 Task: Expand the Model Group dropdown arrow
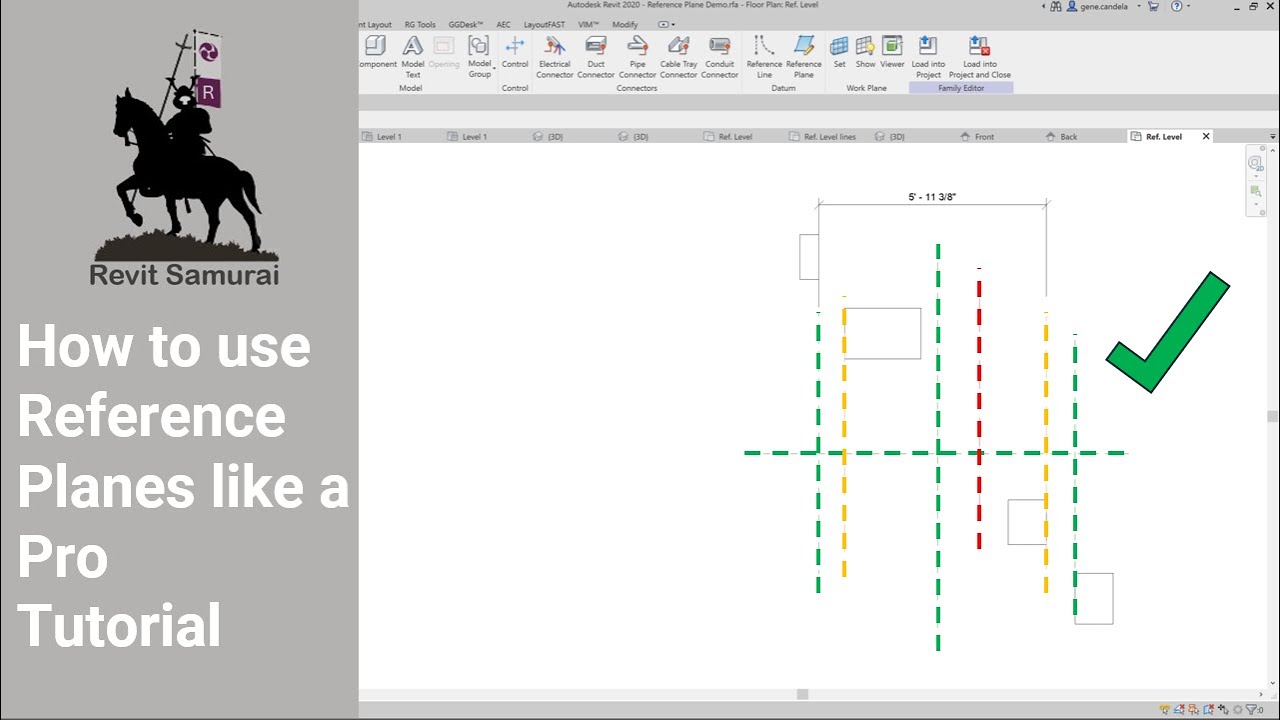pos(494,68)
